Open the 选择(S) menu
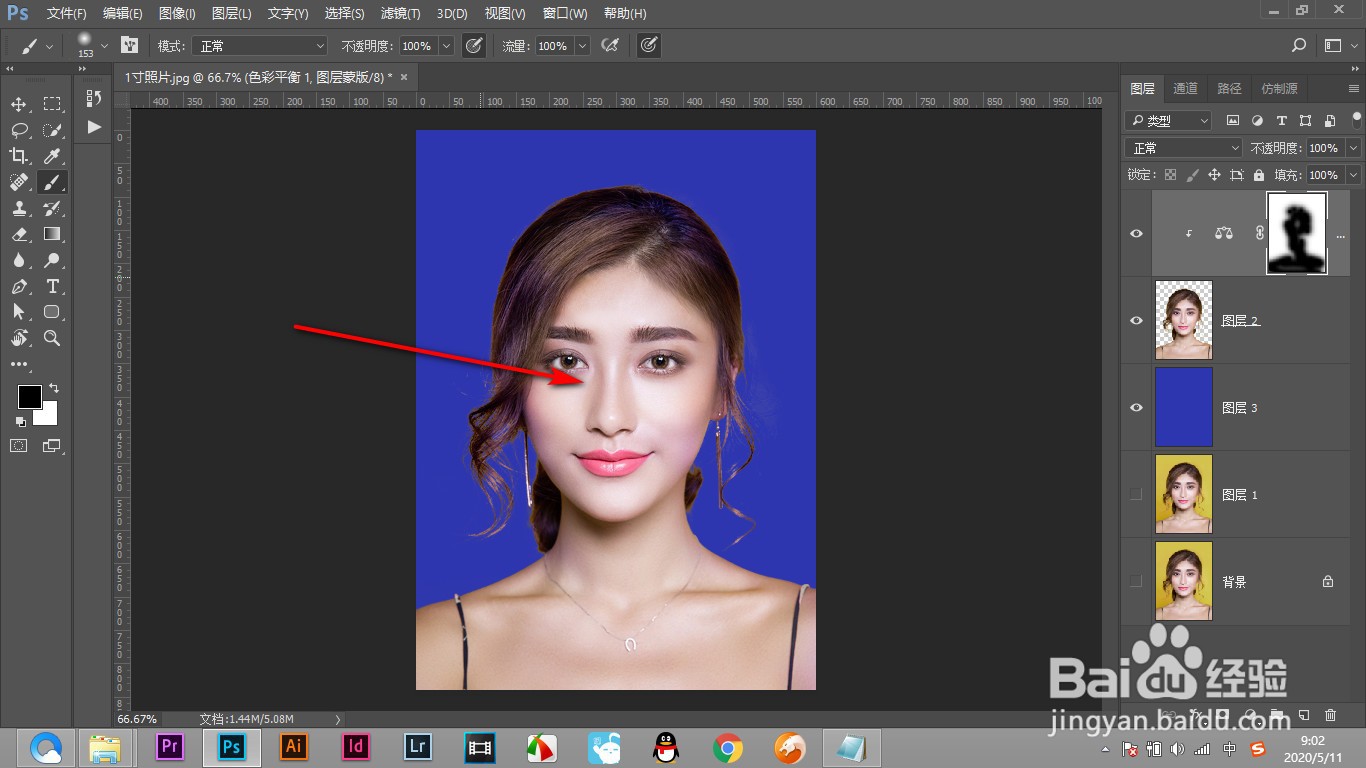1366x768 pixels. (345, 13)
